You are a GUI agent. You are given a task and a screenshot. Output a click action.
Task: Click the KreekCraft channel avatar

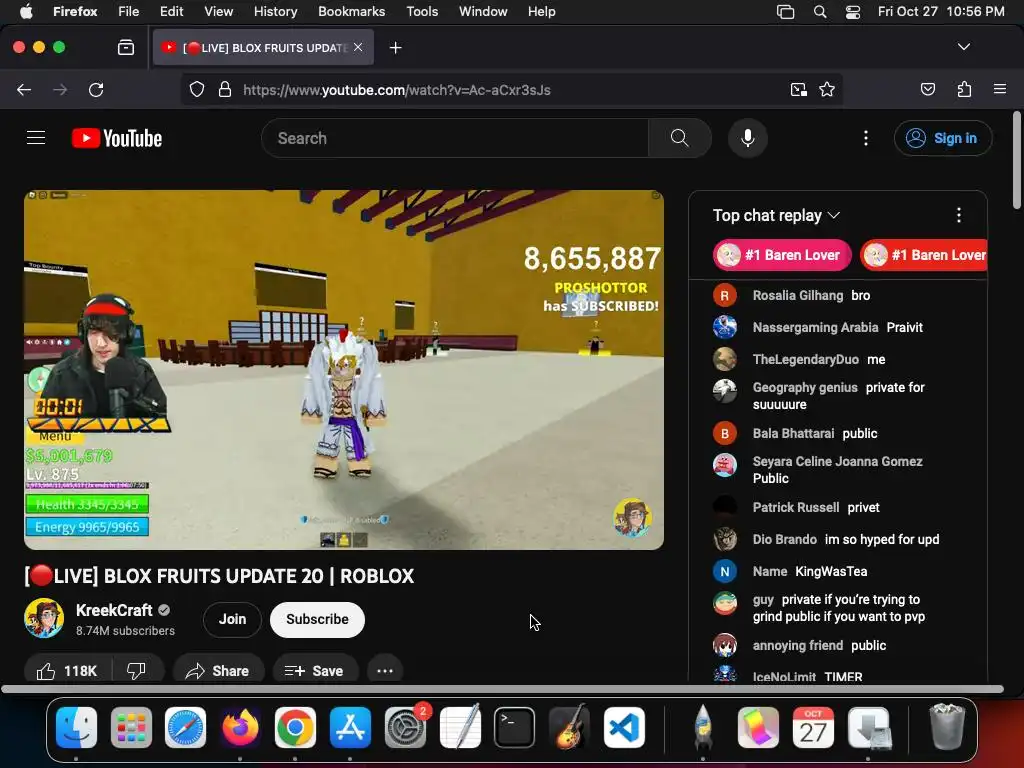click(44, 618)
